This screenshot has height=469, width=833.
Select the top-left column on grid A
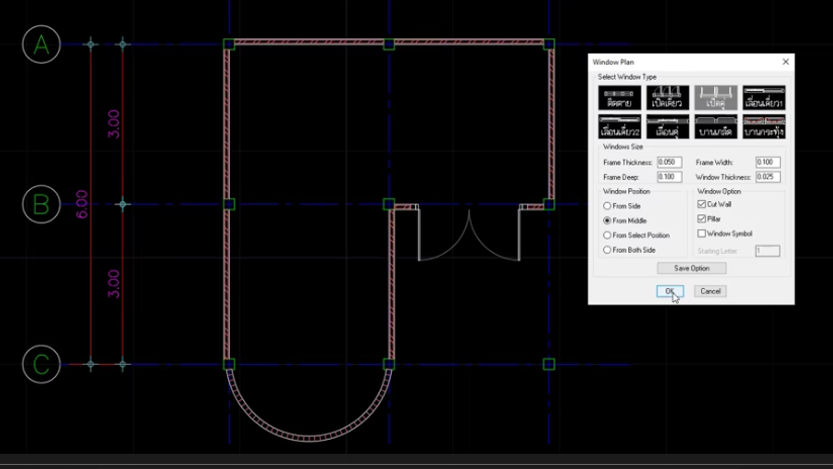point(229,44)
